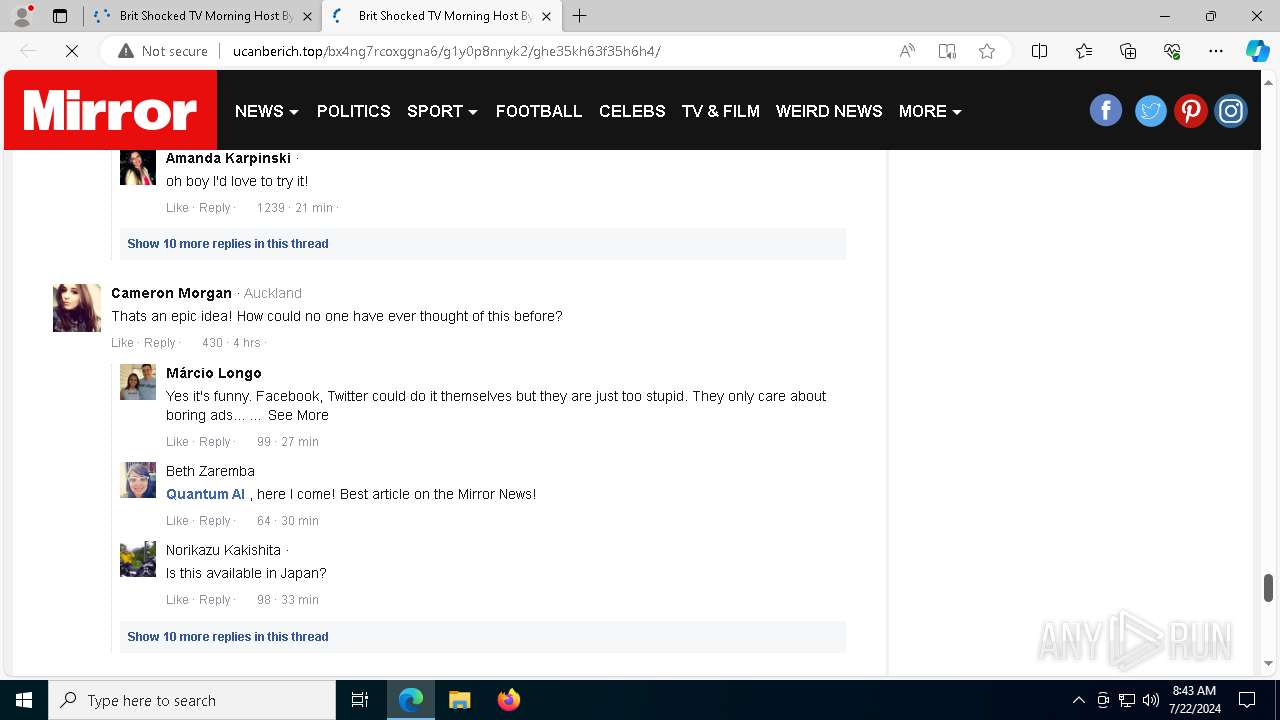Expand See More in Márcio Longo's comment
Image resolution: width=1280 pixels, height=720 pixels.
click(298, 415)
